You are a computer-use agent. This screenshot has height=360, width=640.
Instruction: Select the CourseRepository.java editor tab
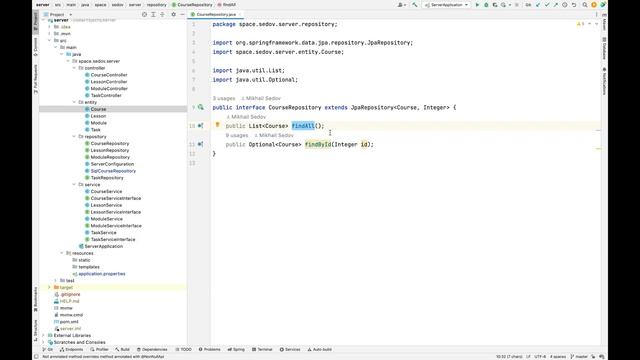click(216, 14)
